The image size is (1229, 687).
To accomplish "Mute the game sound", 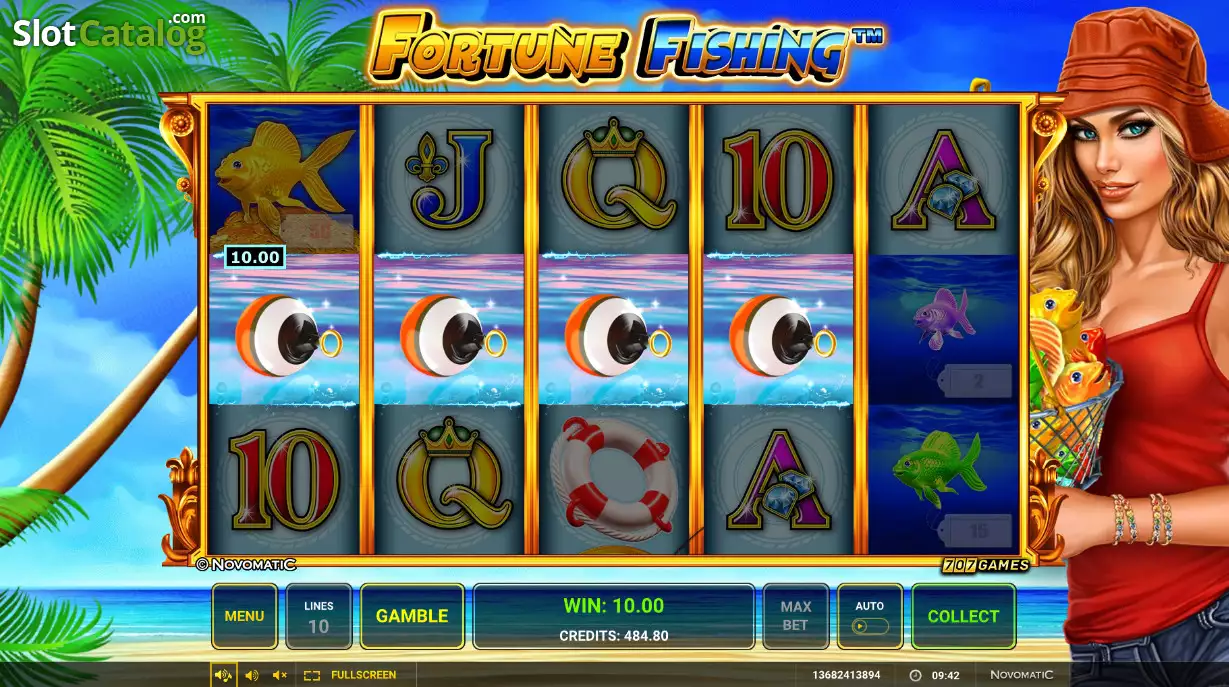I will (280, 675).
